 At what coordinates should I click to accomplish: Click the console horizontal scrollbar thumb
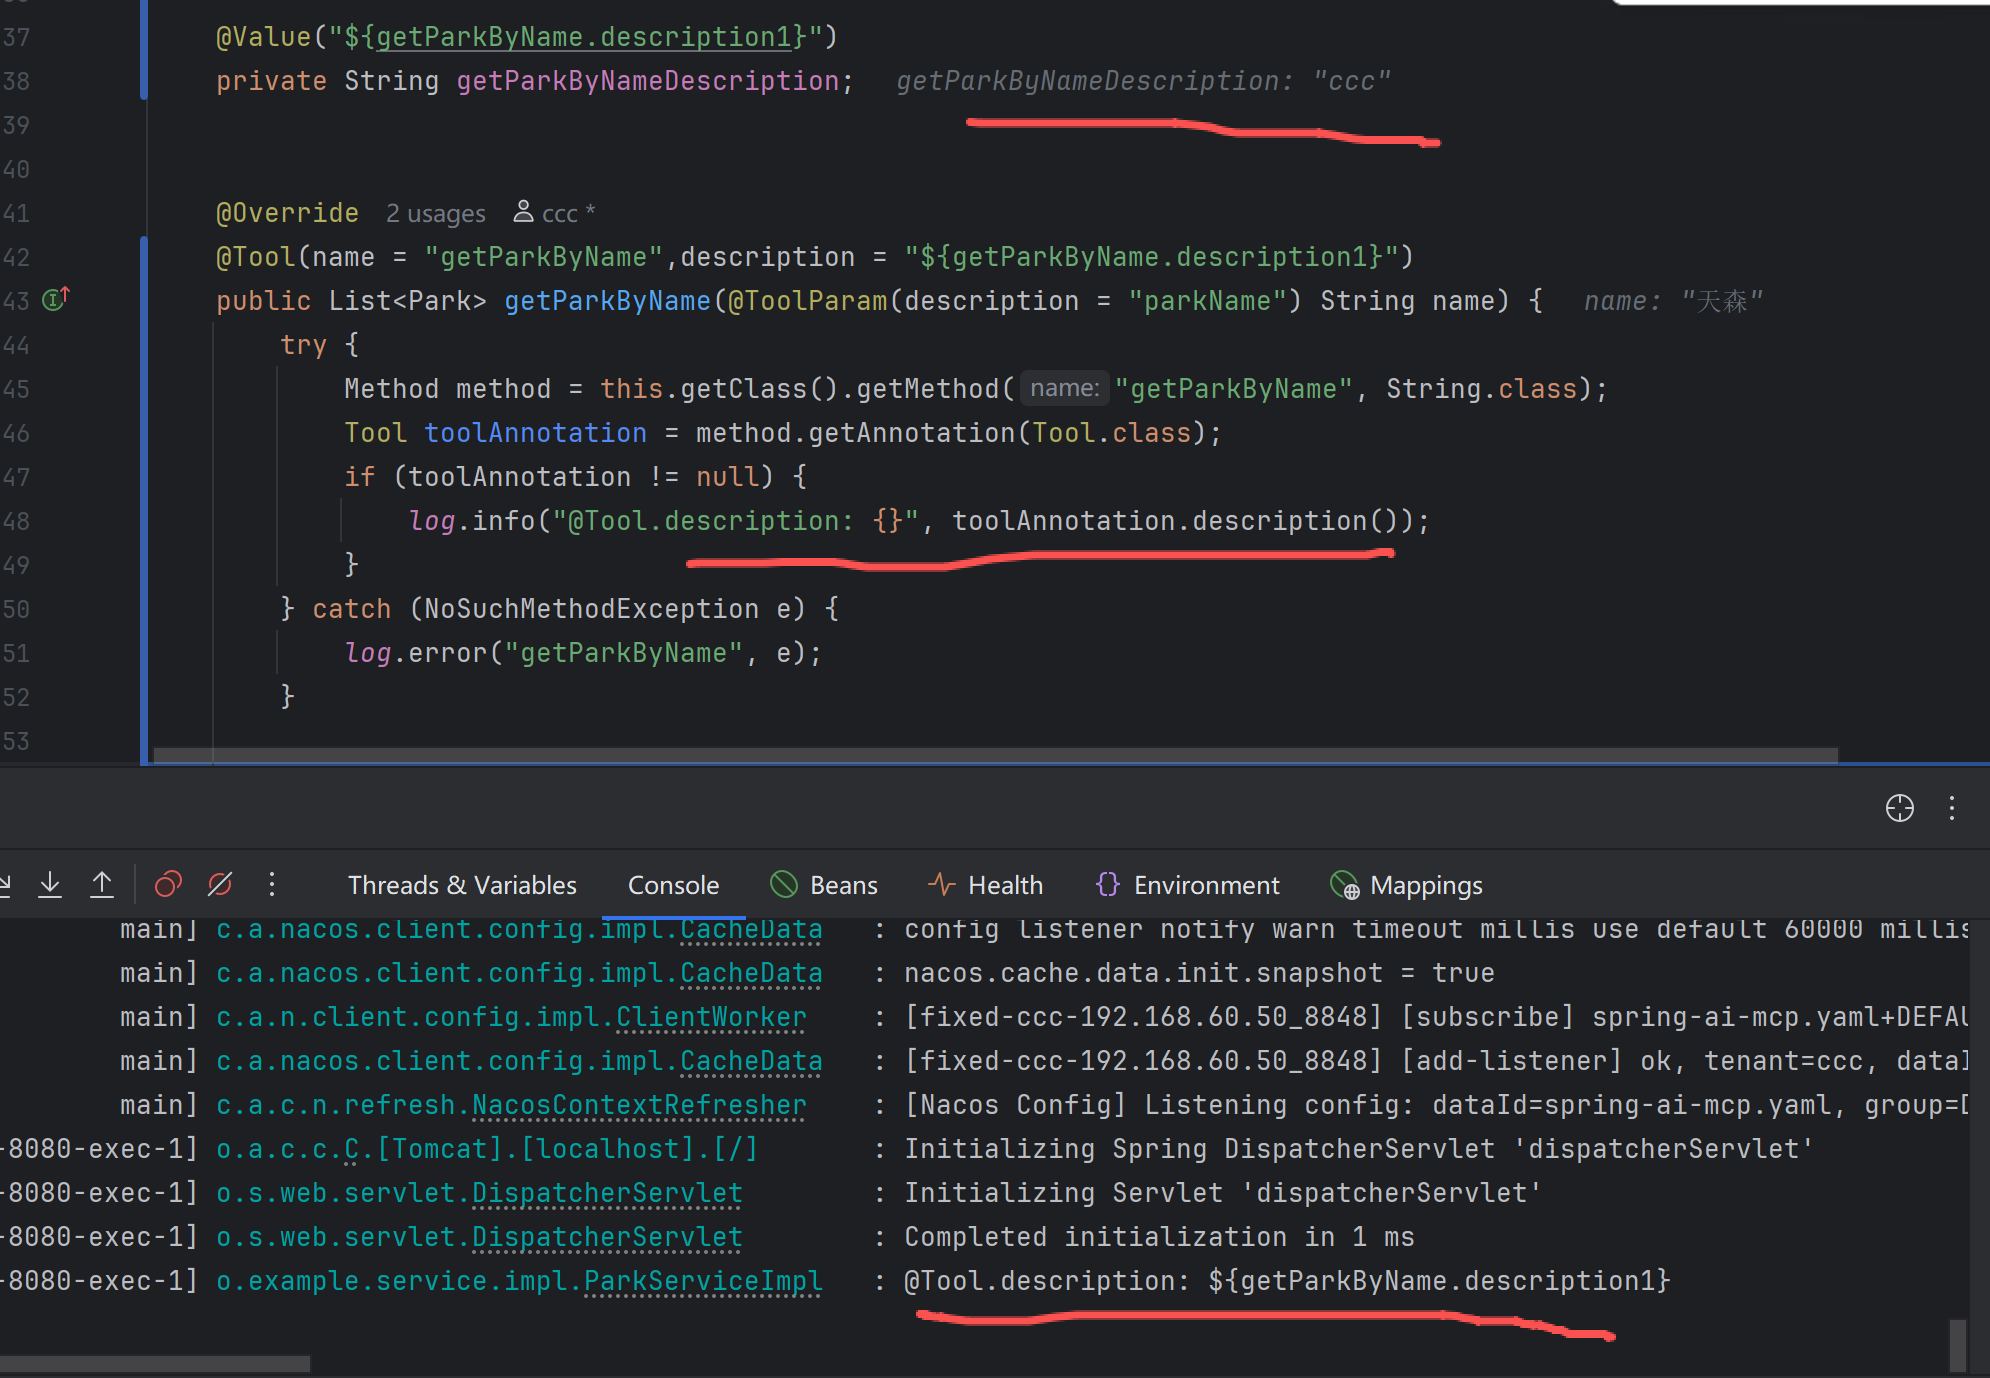tap(155, 1364)
